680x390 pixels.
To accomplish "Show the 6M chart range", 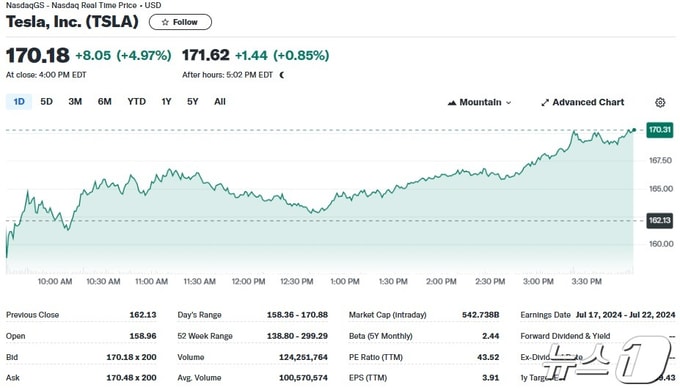I will [105, 102].
